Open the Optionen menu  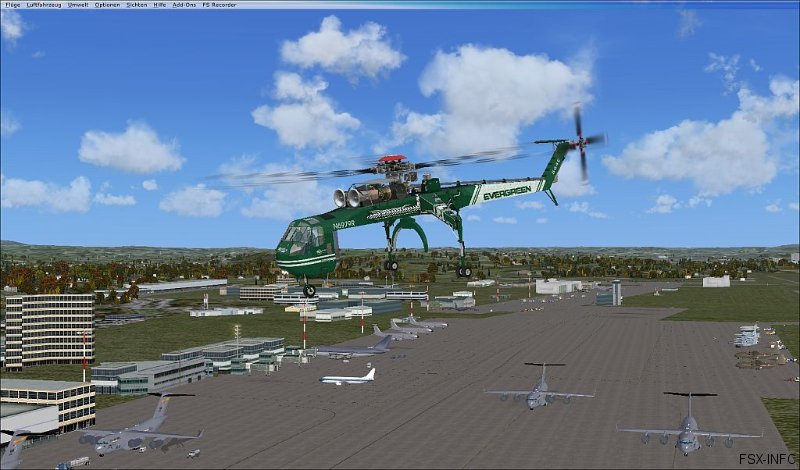[x=107, y=5]
